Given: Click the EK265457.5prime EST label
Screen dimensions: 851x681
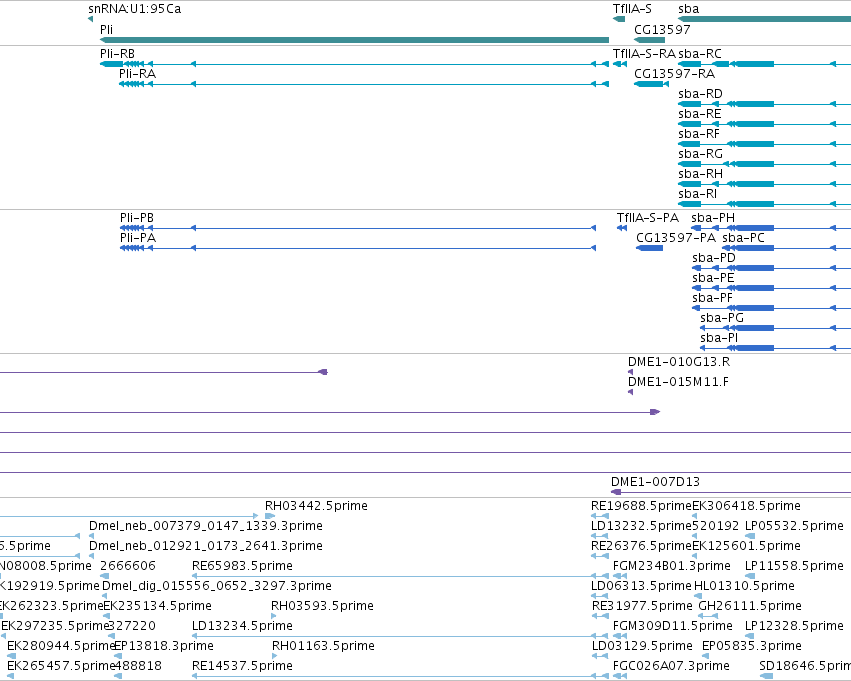Looking at the screenshot, I should [61, 666].
